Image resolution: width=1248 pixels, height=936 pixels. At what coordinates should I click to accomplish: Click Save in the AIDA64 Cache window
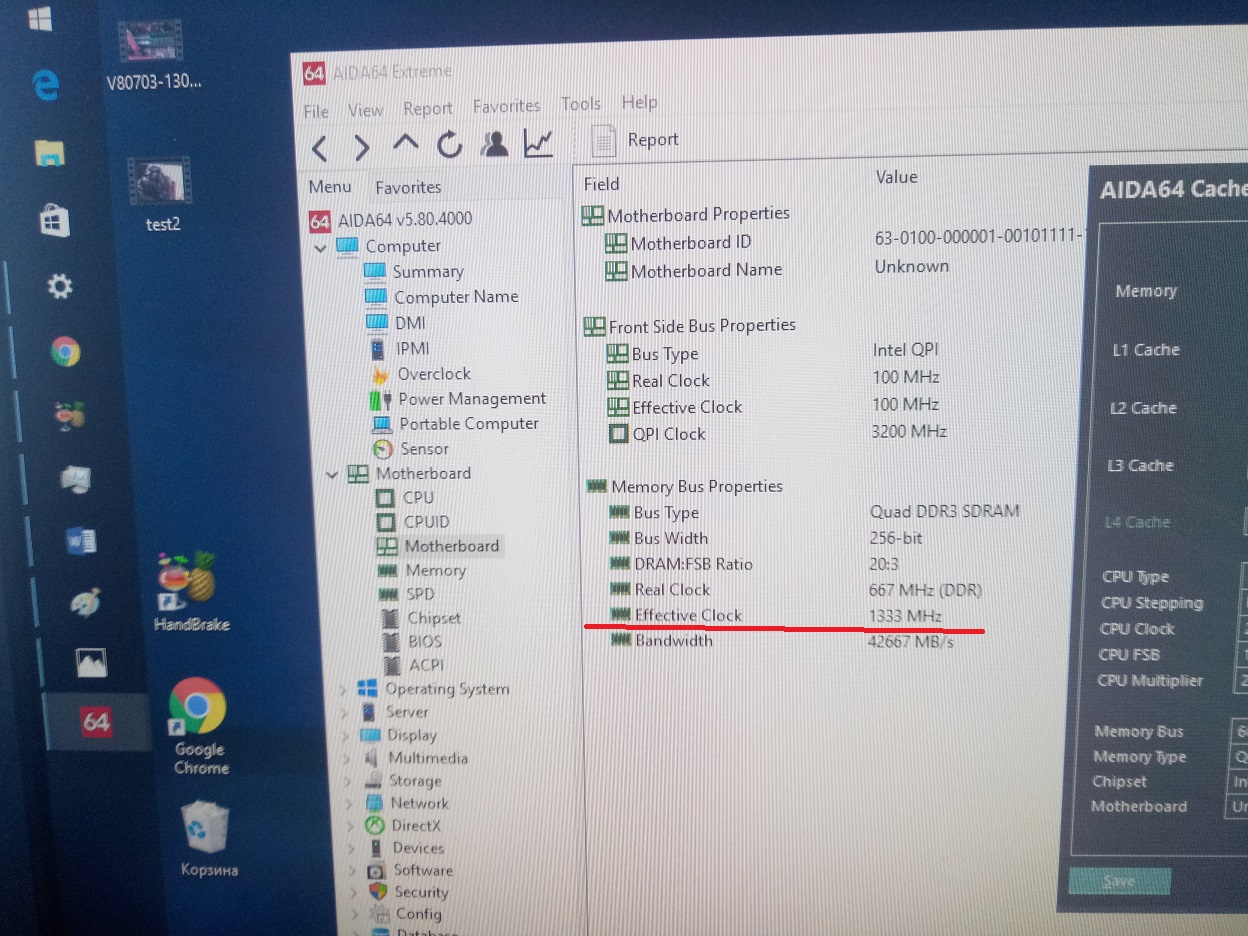pyautogui.click(x=1119, y=881)
